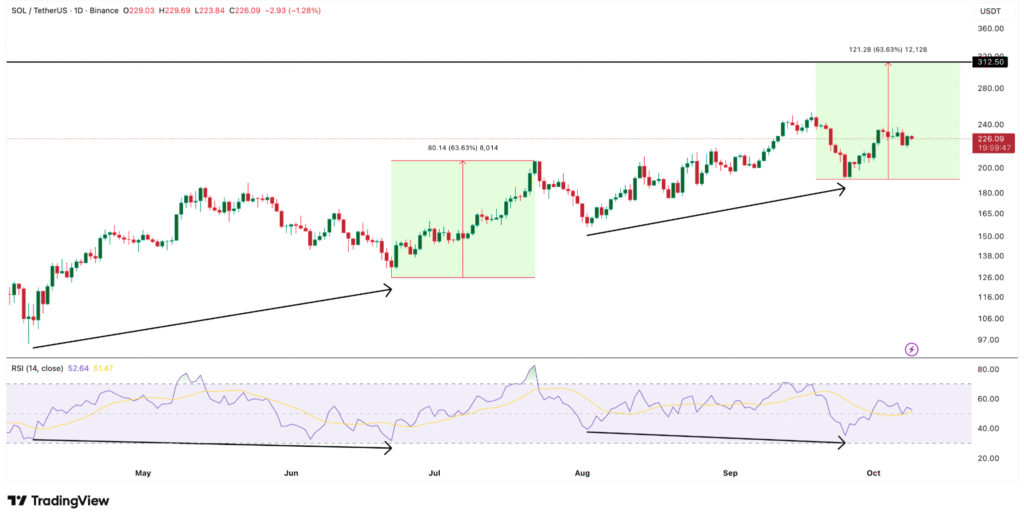Click the Aug label on time axis
The height and width of the screenshot is (520, 1024).
point(582,473)
